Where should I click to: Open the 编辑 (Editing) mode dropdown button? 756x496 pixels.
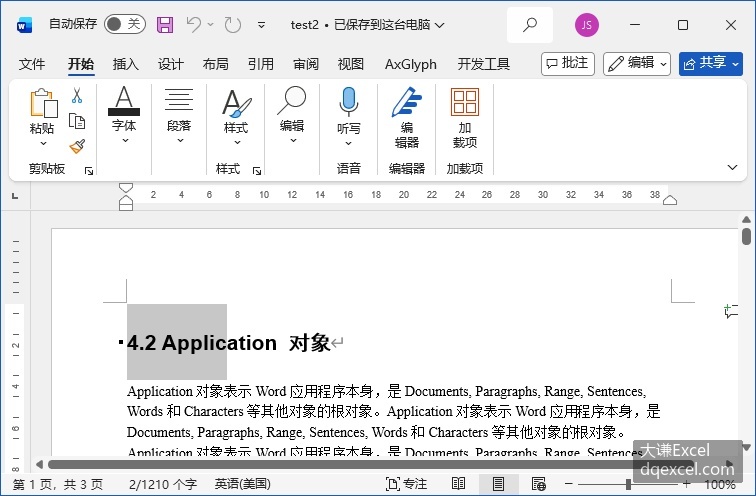pyautogui.click(x=636, y=64)
